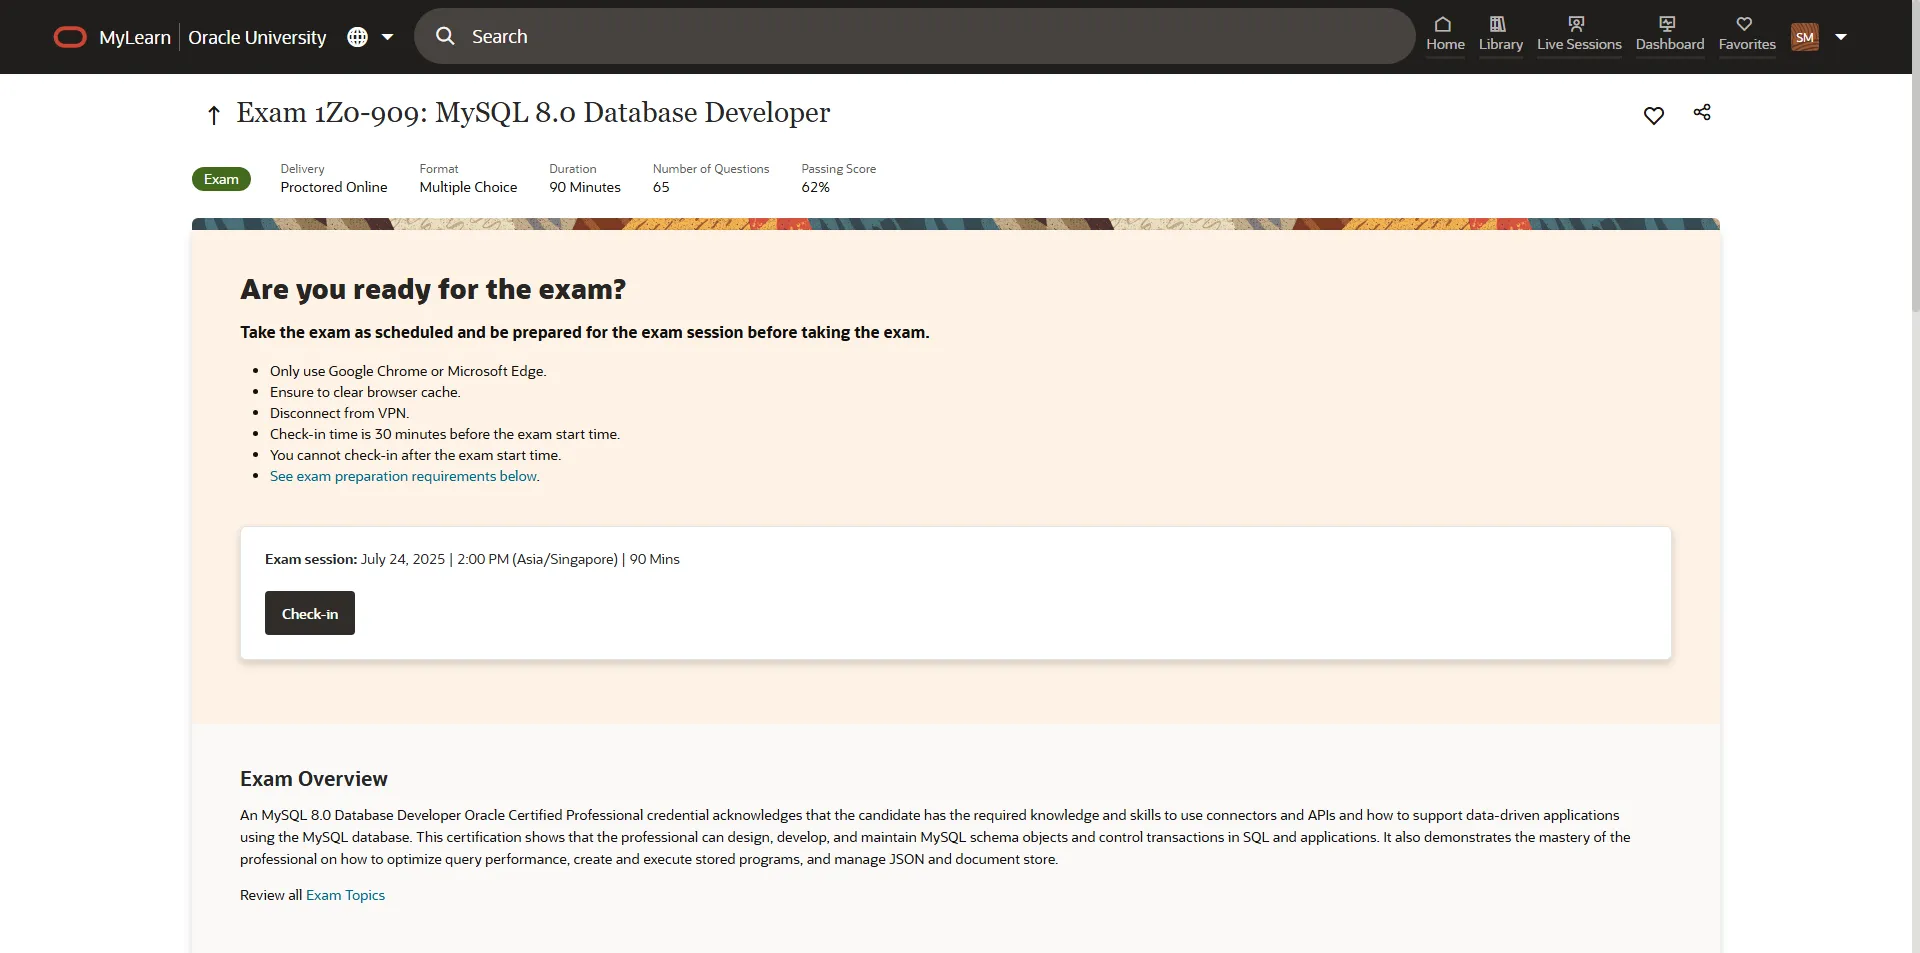Viewport: 1920px width, 953px height.
Task: Expand the user account dropdown arrow
Action: click(x=1841, y=37)
